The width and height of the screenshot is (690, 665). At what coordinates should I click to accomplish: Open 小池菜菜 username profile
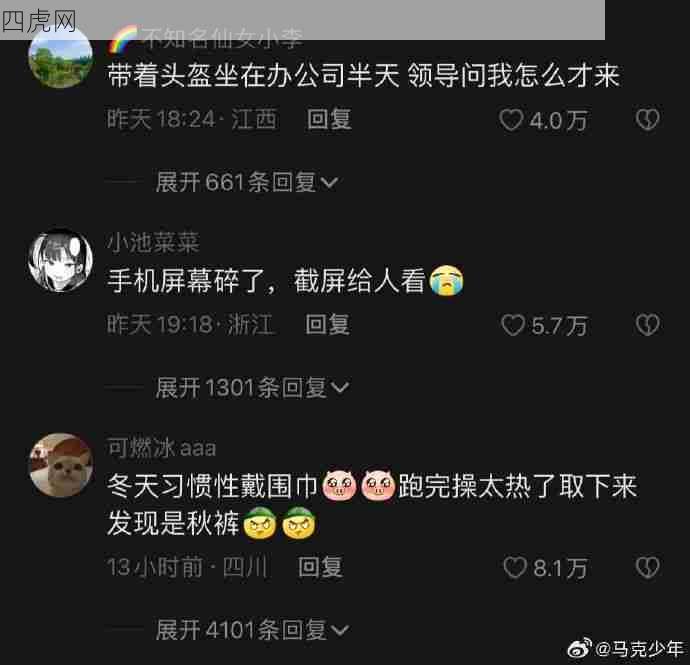(x=154, y=242)
